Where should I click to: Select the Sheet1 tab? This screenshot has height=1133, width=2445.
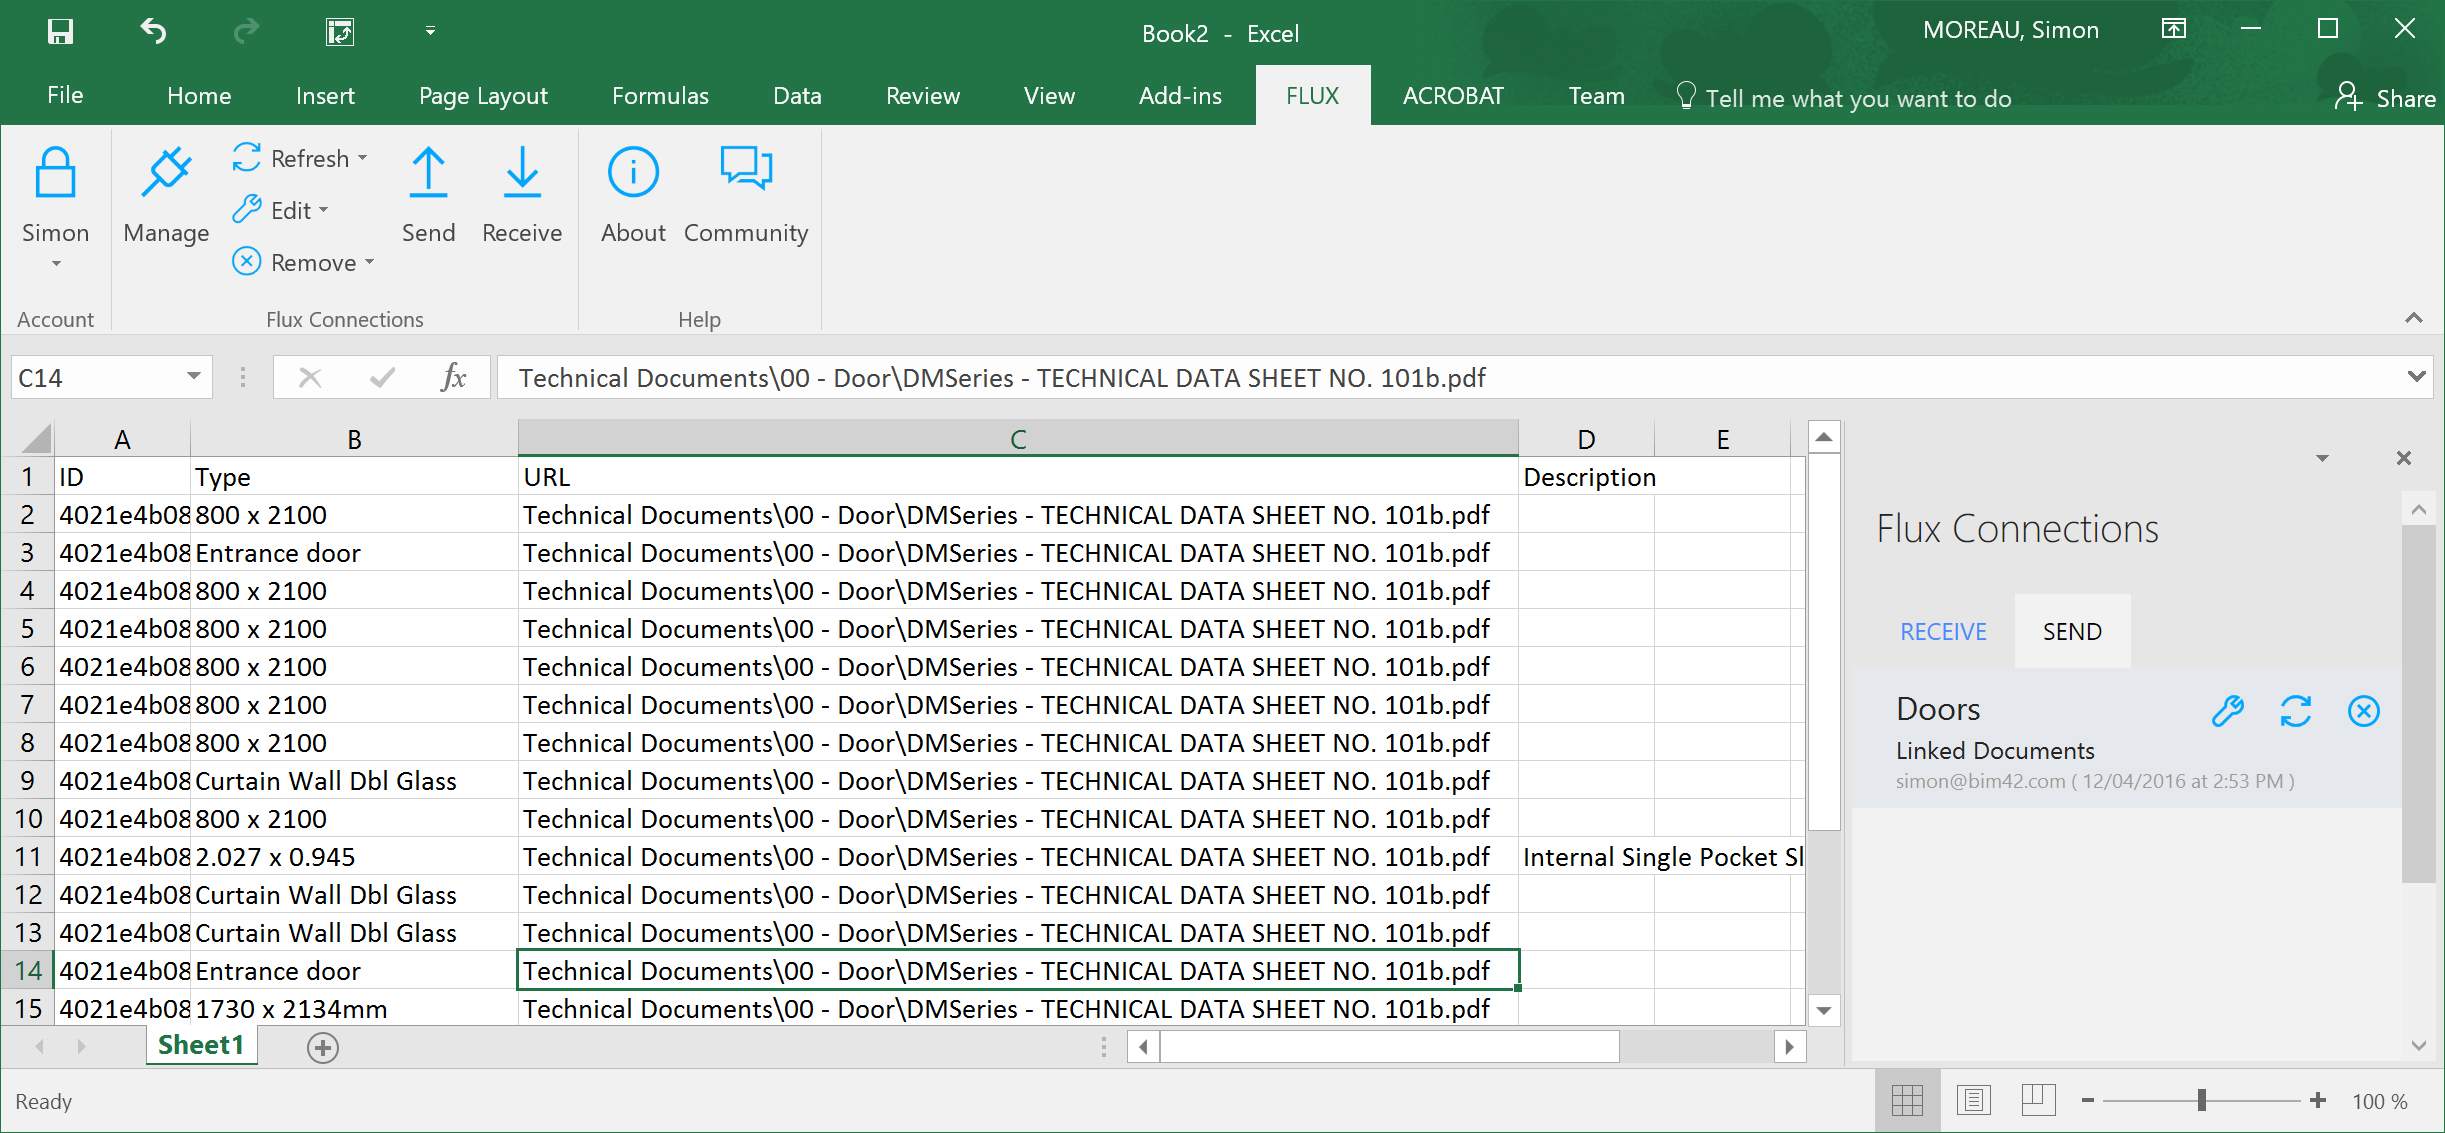click(201, 1045)
